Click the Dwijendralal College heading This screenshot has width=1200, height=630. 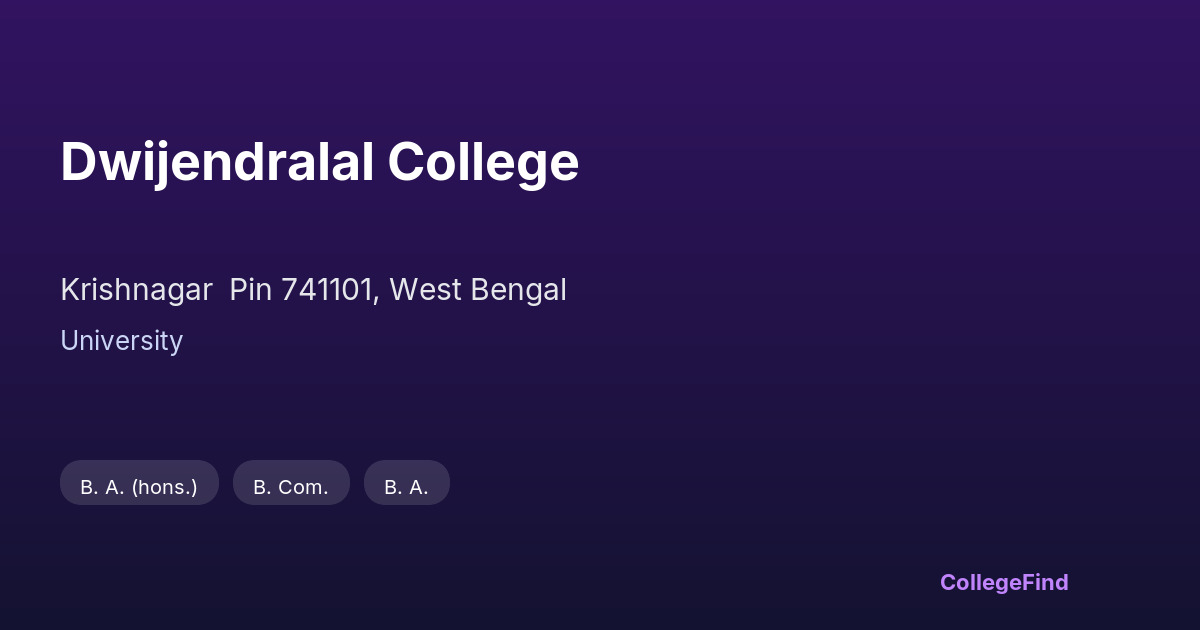319,162
